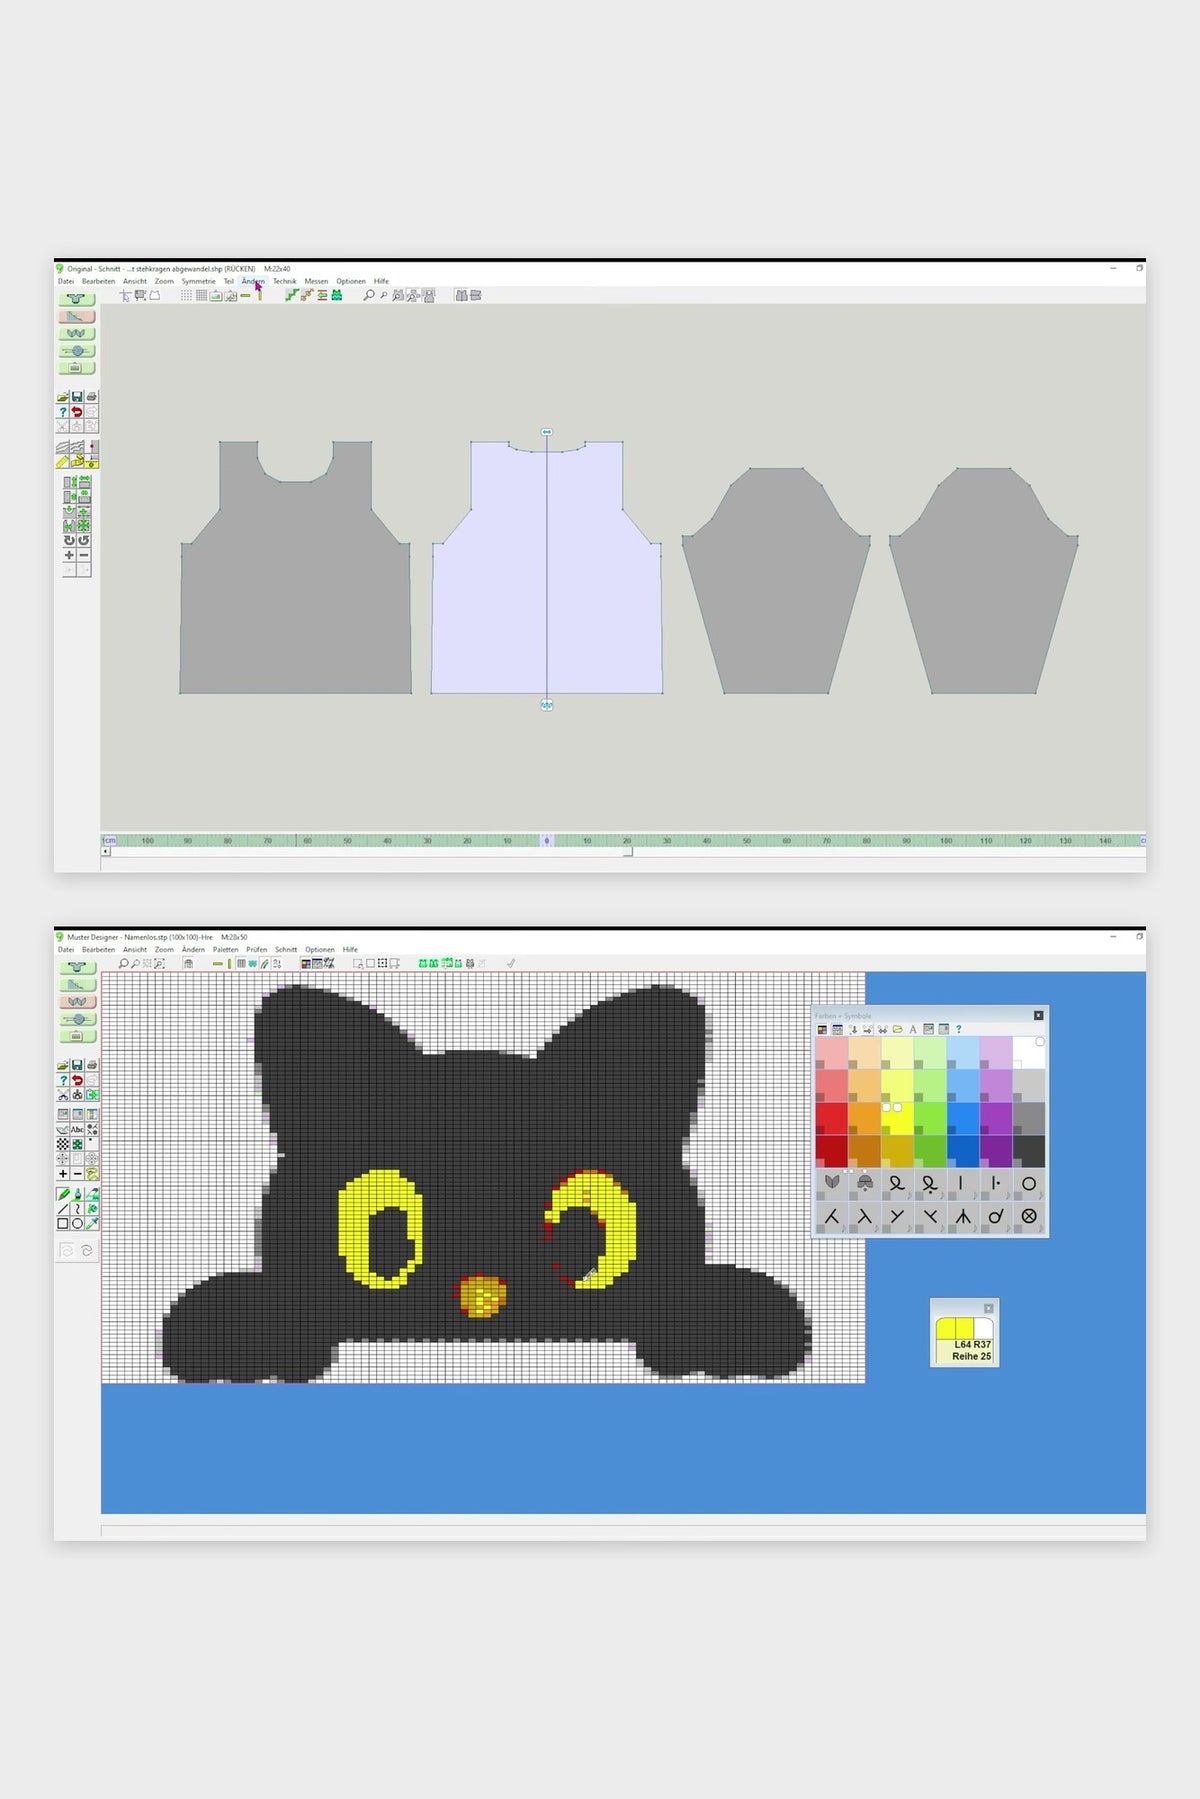
Task: Click the print icon in Schnitt window
Action: [x=91, y=396]
